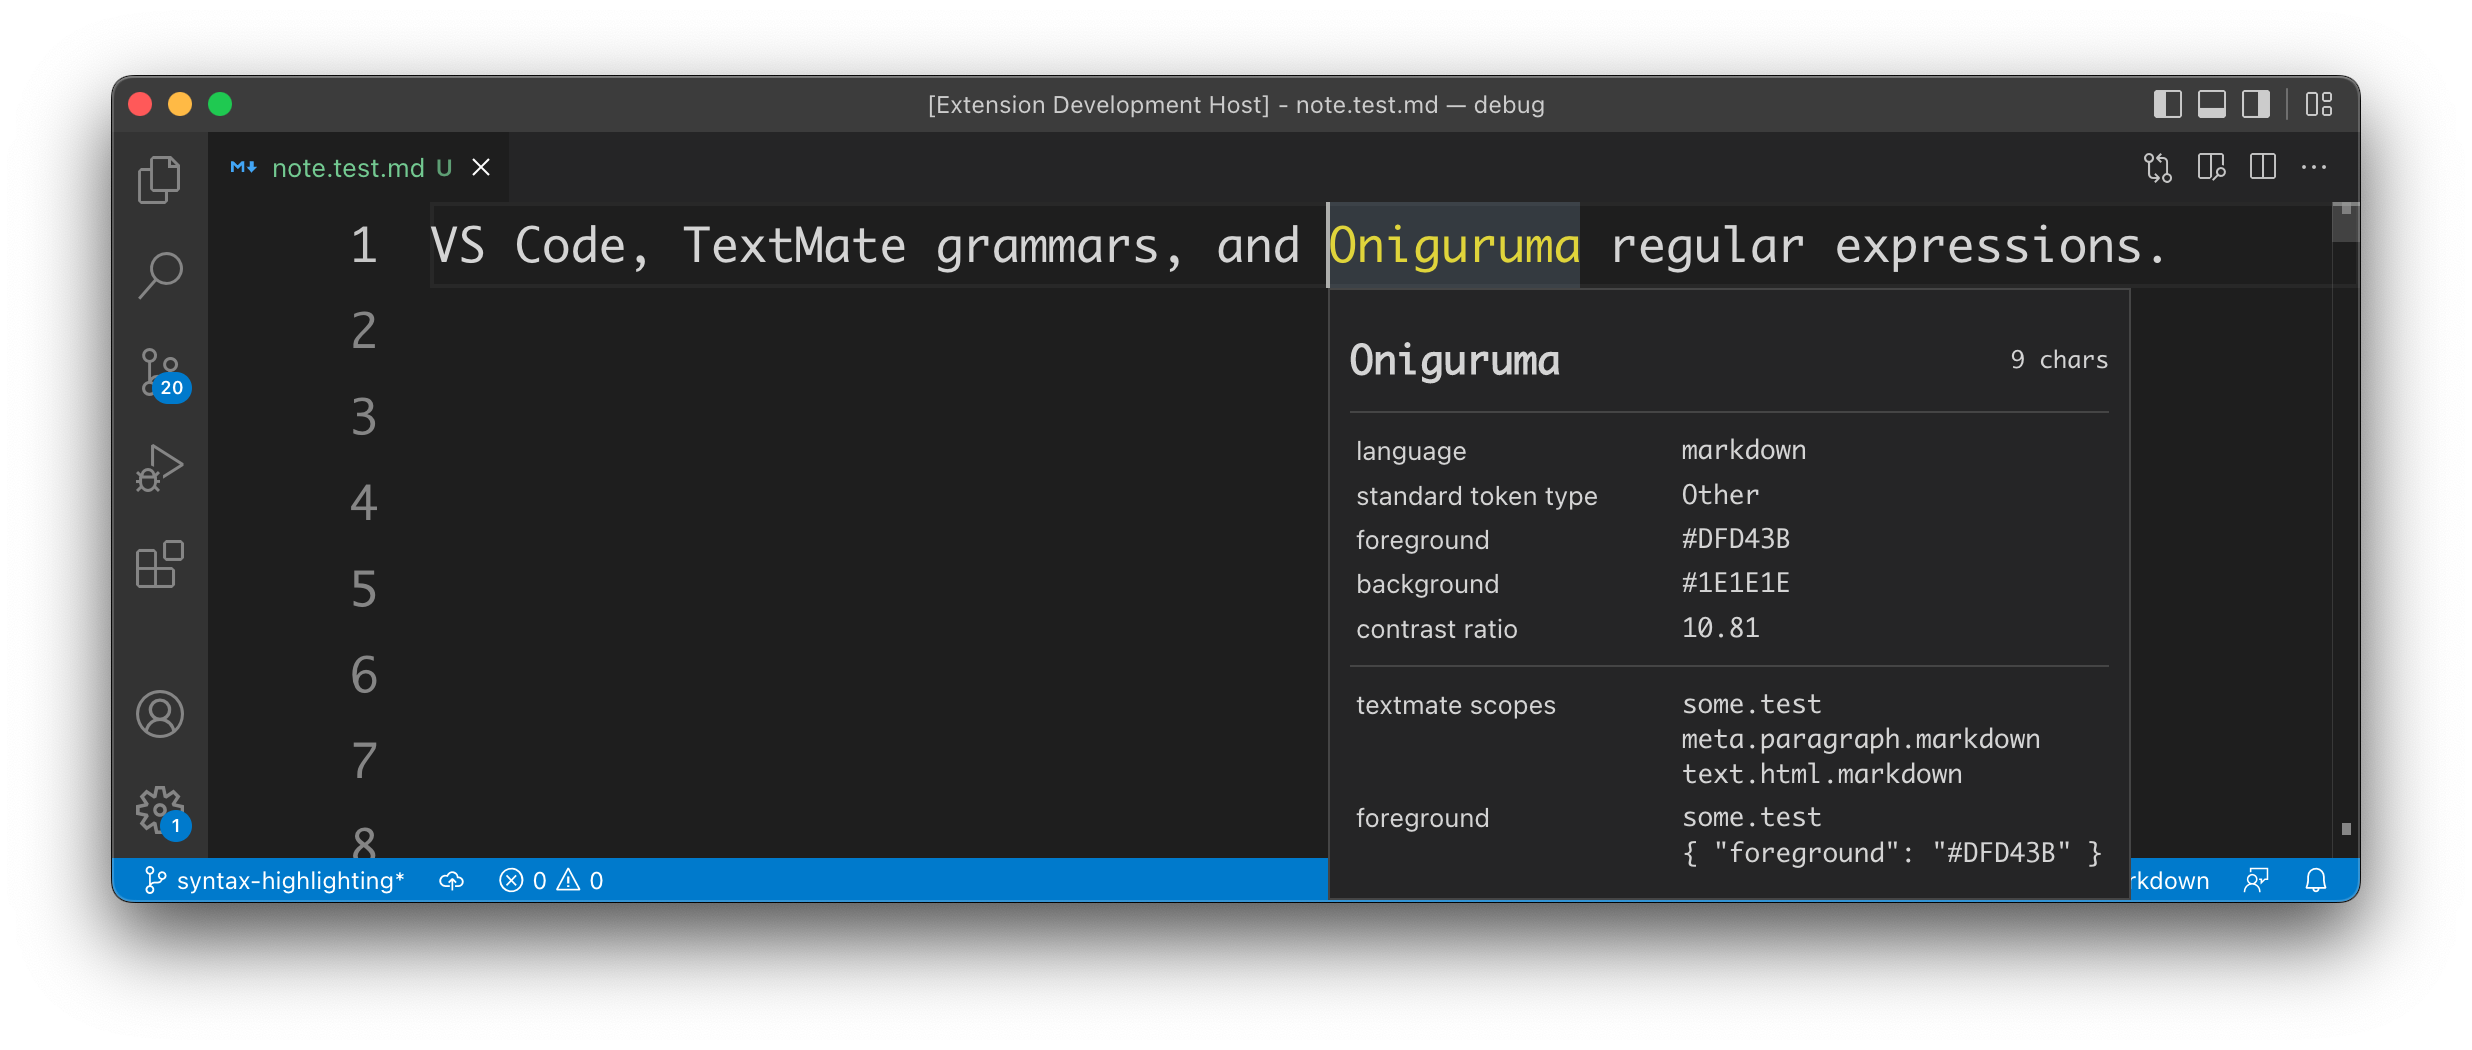Click the foreground value #DFD43B
The width and height of the screenshot is (2472, 1050).
[1735, 539]
